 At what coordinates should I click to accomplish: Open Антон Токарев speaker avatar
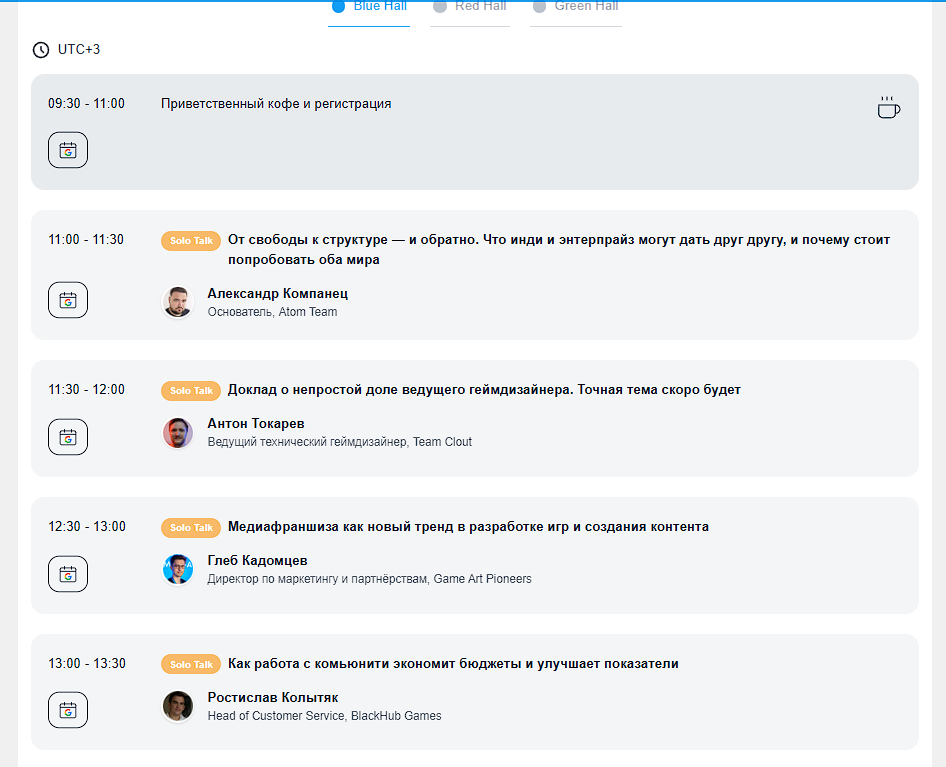[x=177, y=433]
